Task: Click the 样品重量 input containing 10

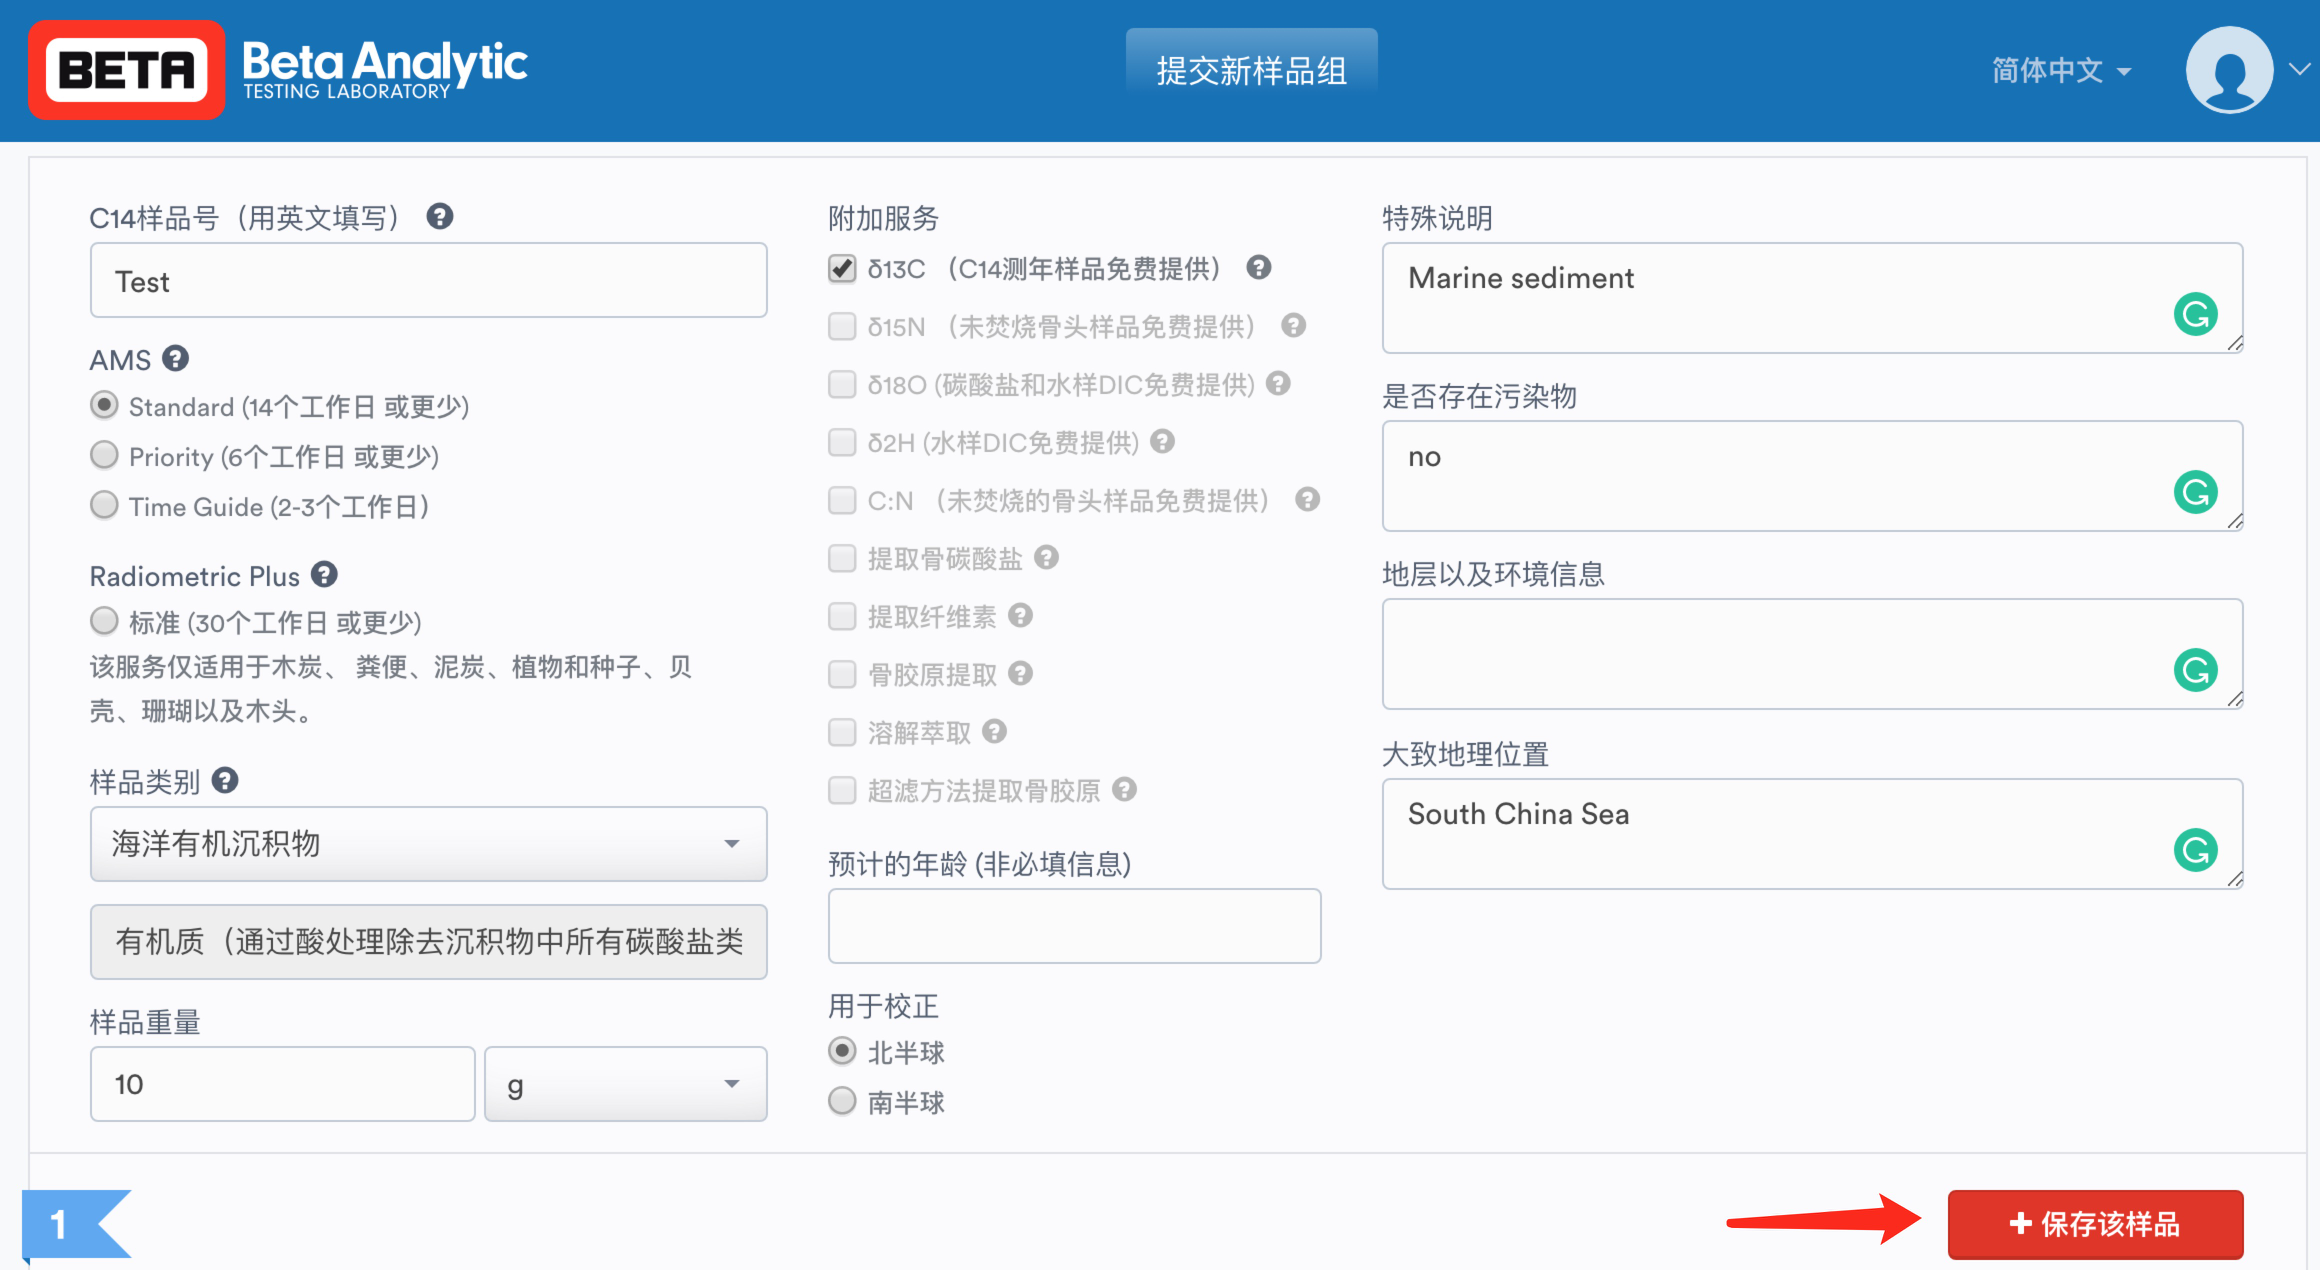Action: 282,1084
